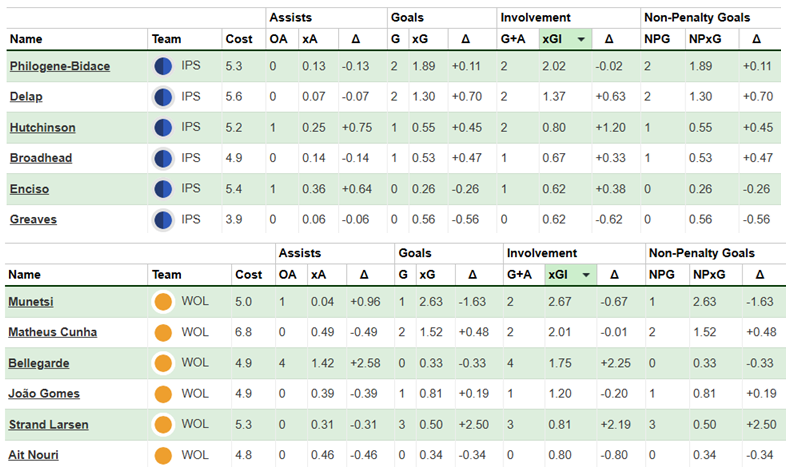Sort Wolves table by Name header
This screenshot has width=789, height=472.
[22, 274]
